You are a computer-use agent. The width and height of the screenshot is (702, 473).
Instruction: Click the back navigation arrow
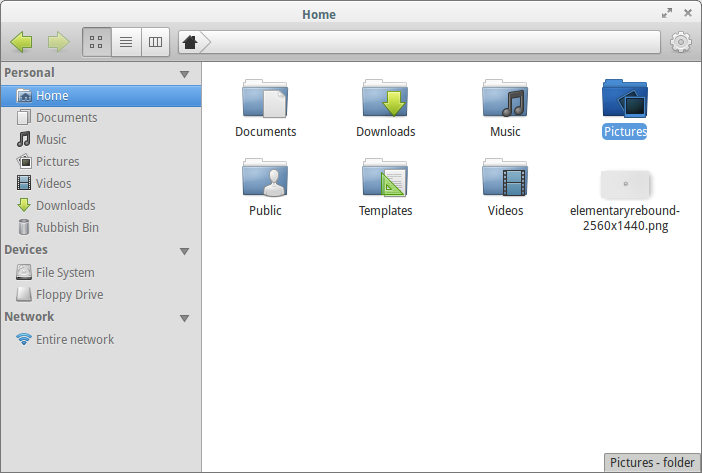pos(21,42)
